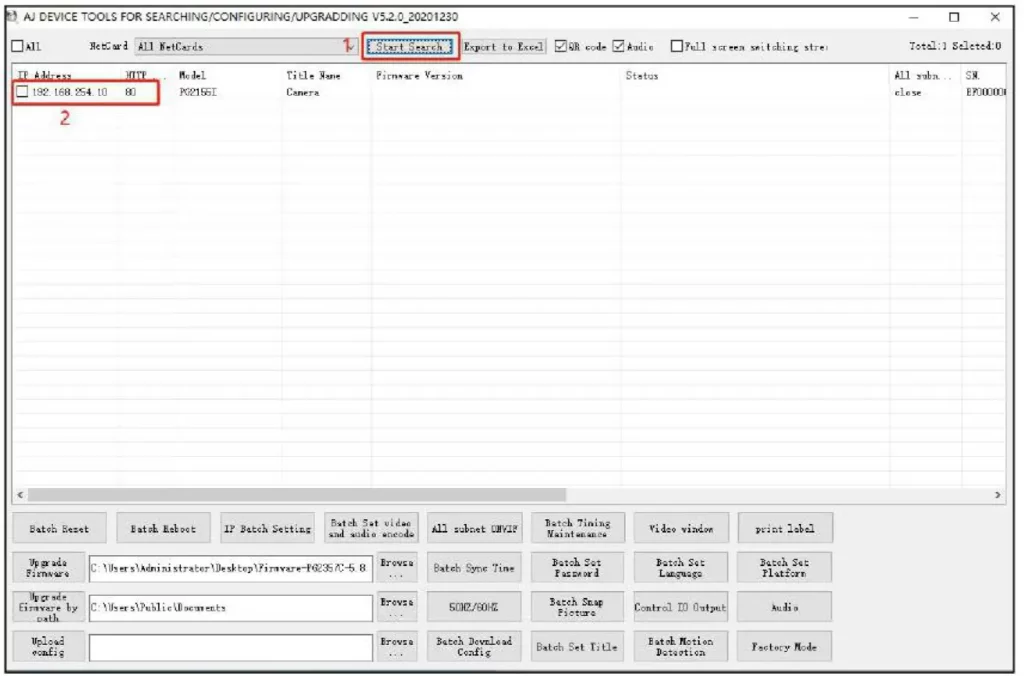This screenshot has width=1024, height=676.
Task: Uncheck the Audio checkbox
Action: pos(618,46)
